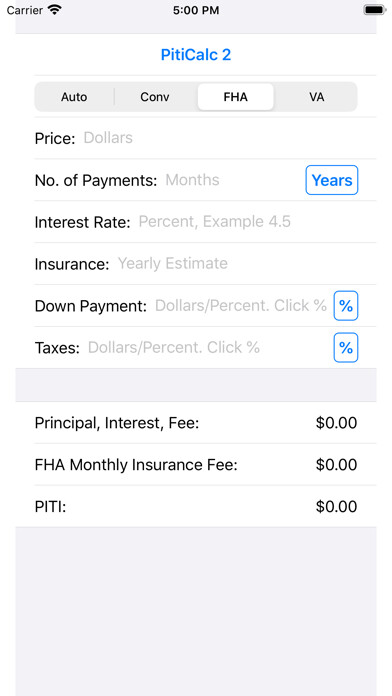Focus the Taxes input field
392x696 pixels.
[x=208, y=348]
